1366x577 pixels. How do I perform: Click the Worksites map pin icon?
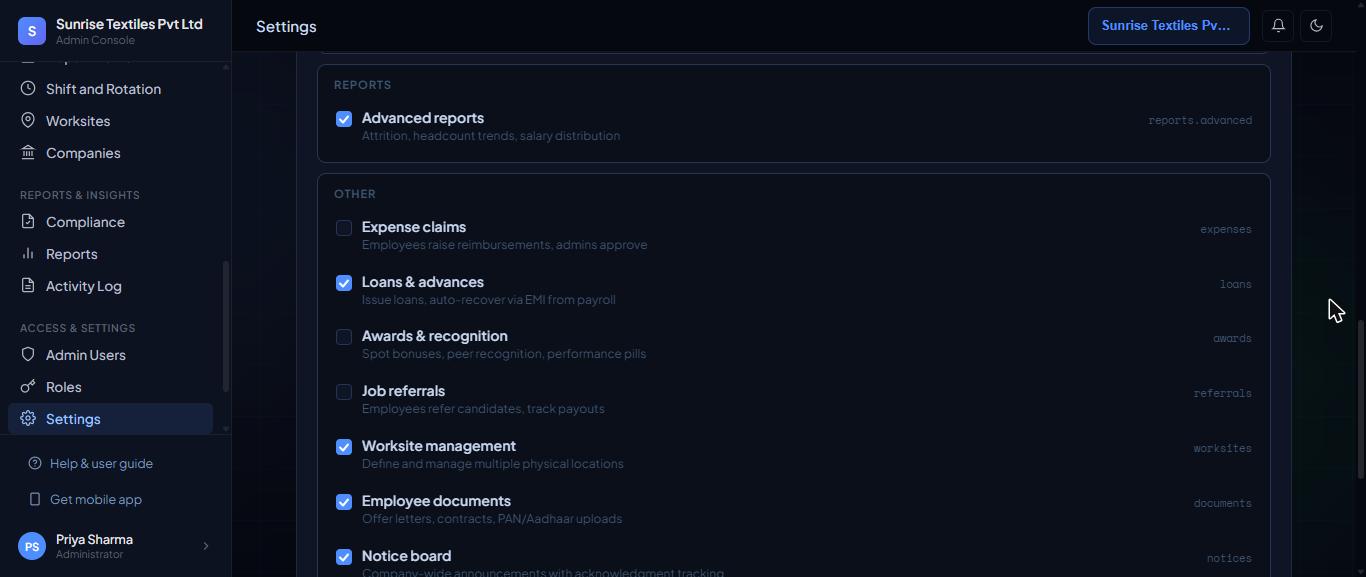pyautogui.click(x=28, y=121)
